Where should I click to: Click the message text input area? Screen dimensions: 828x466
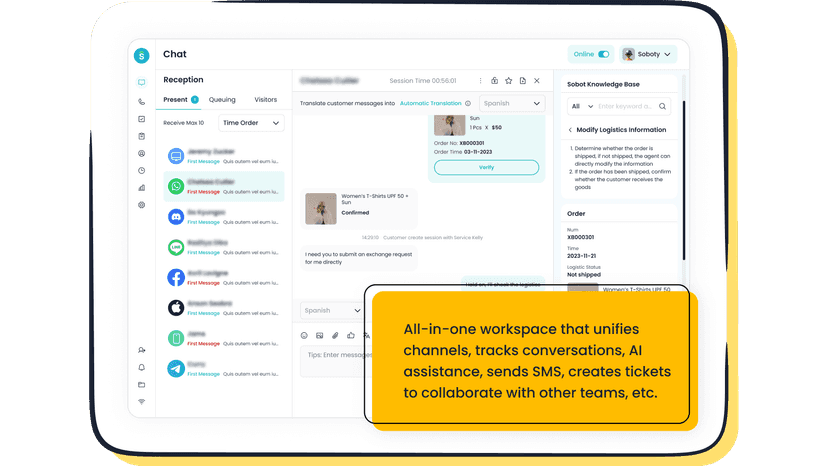(x=336, y=361)
